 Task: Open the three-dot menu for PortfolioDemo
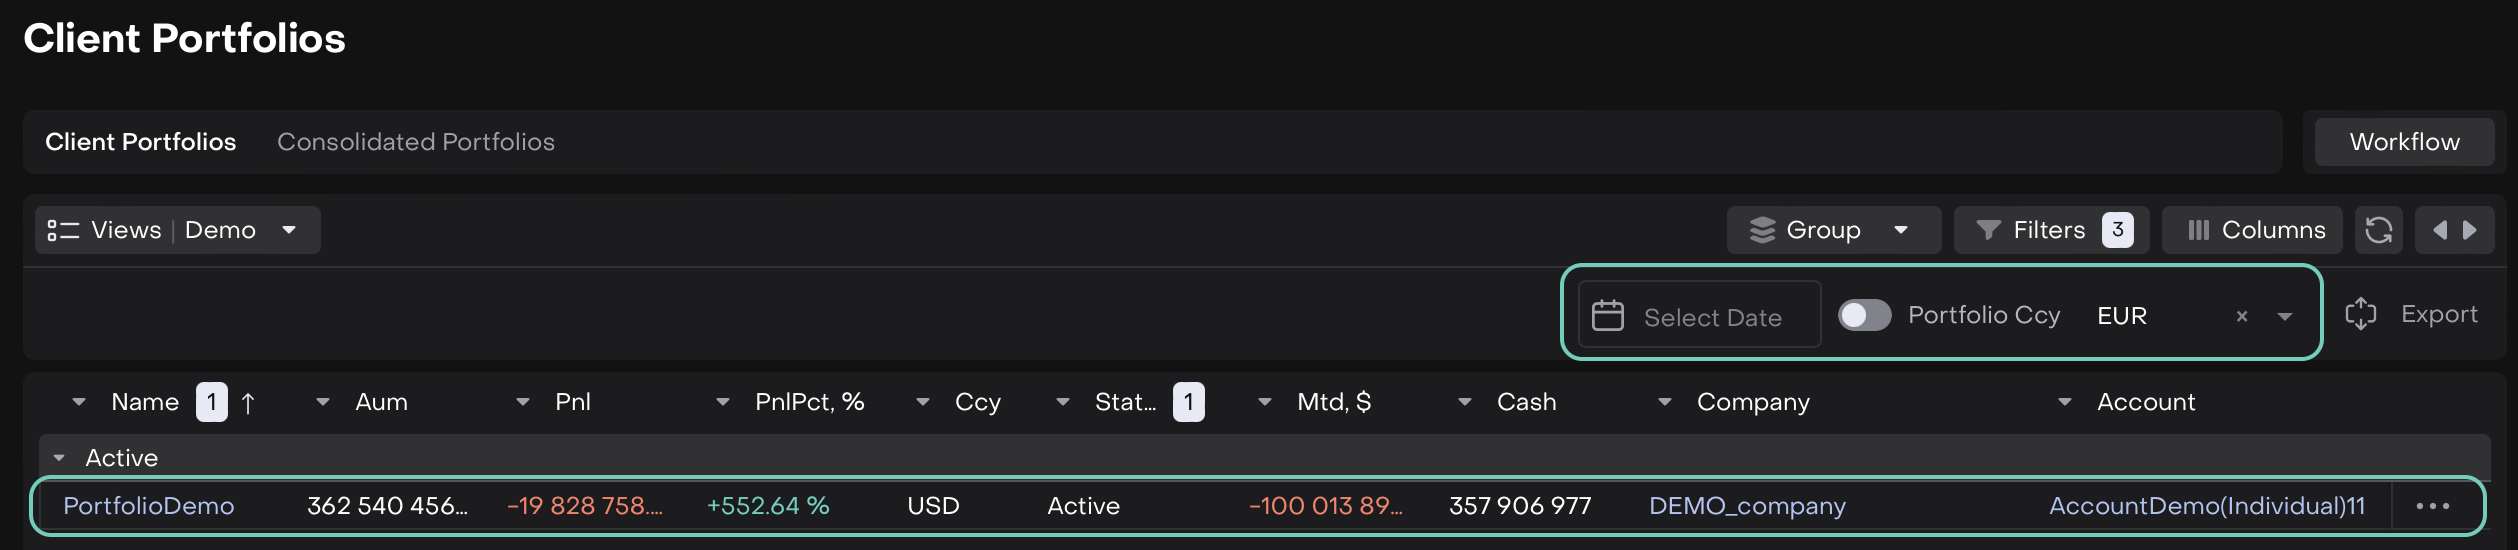pyautogui.click(x=2432, y=506)
